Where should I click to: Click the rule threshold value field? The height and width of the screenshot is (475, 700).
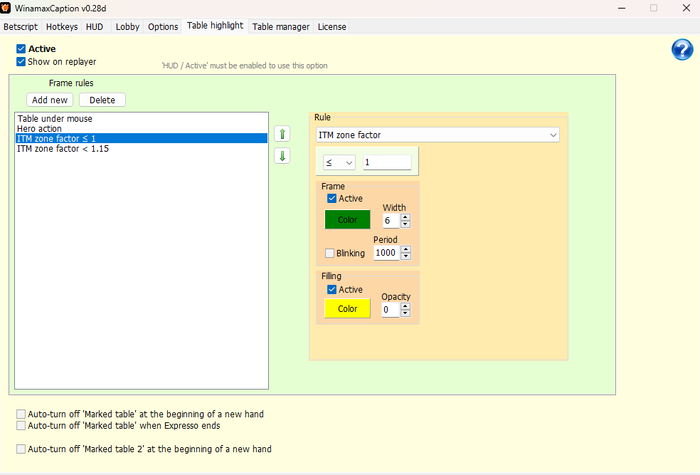(x=387, y=162)
